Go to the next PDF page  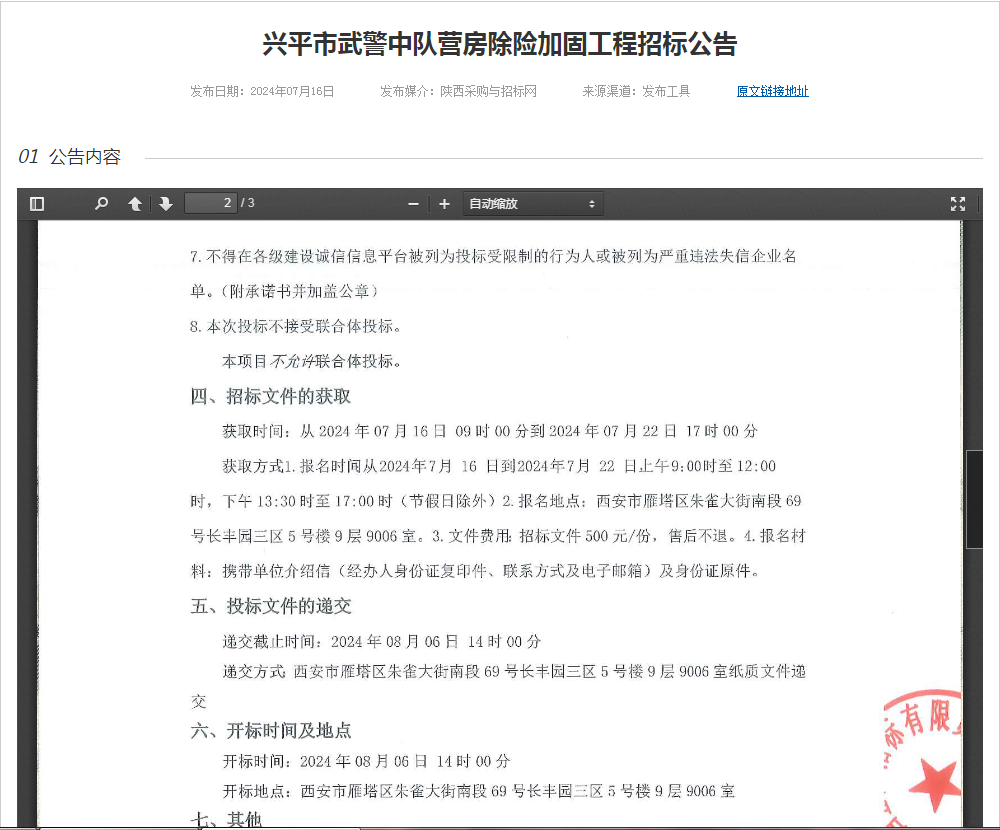[166, 204]
